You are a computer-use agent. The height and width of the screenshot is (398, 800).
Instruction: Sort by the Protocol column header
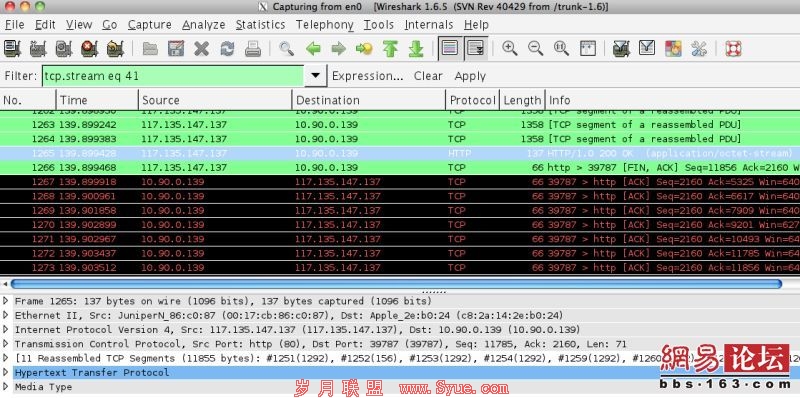point(472,100)
